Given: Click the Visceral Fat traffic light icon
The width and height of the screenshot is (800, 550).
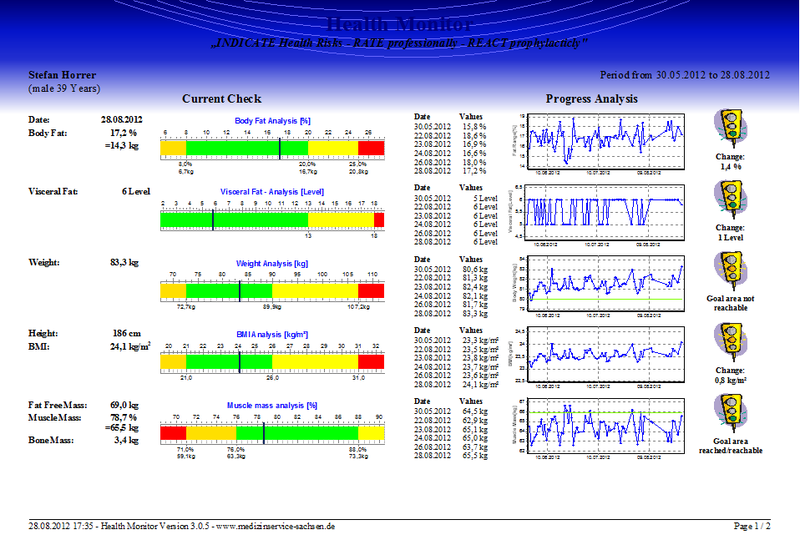Looking at the screenshot, I should (x=731, y=200).
